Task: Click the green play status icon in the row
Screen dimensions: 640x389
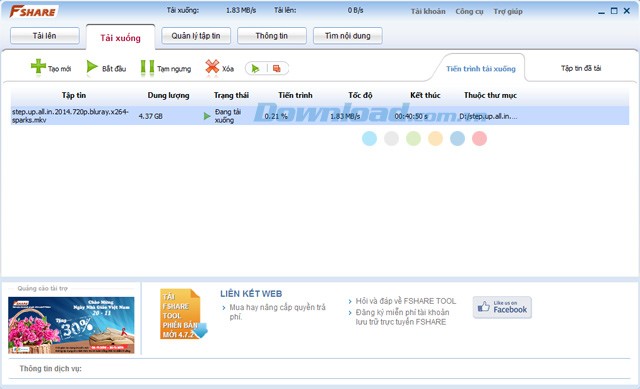Action: (207, 116)
